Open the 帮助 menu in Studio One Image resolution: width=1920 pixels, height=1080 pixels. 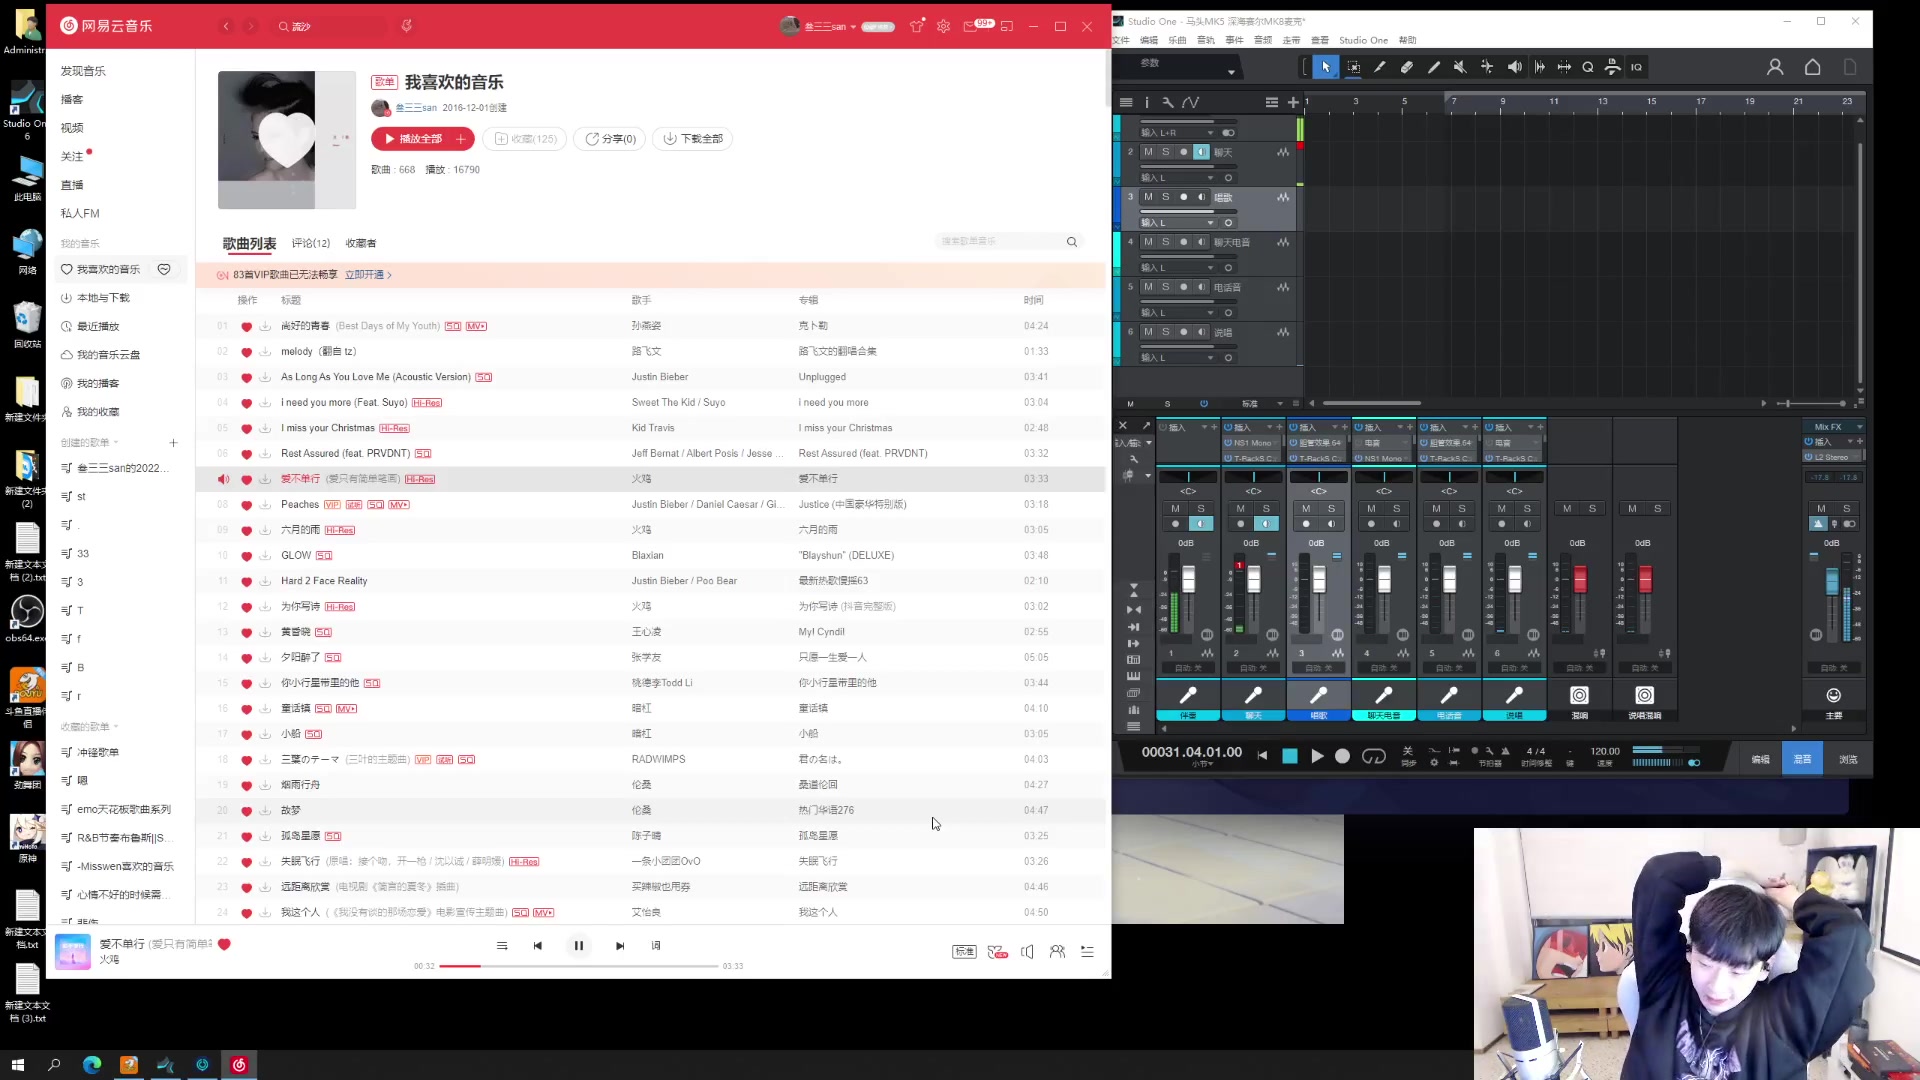coord(1408,41)
